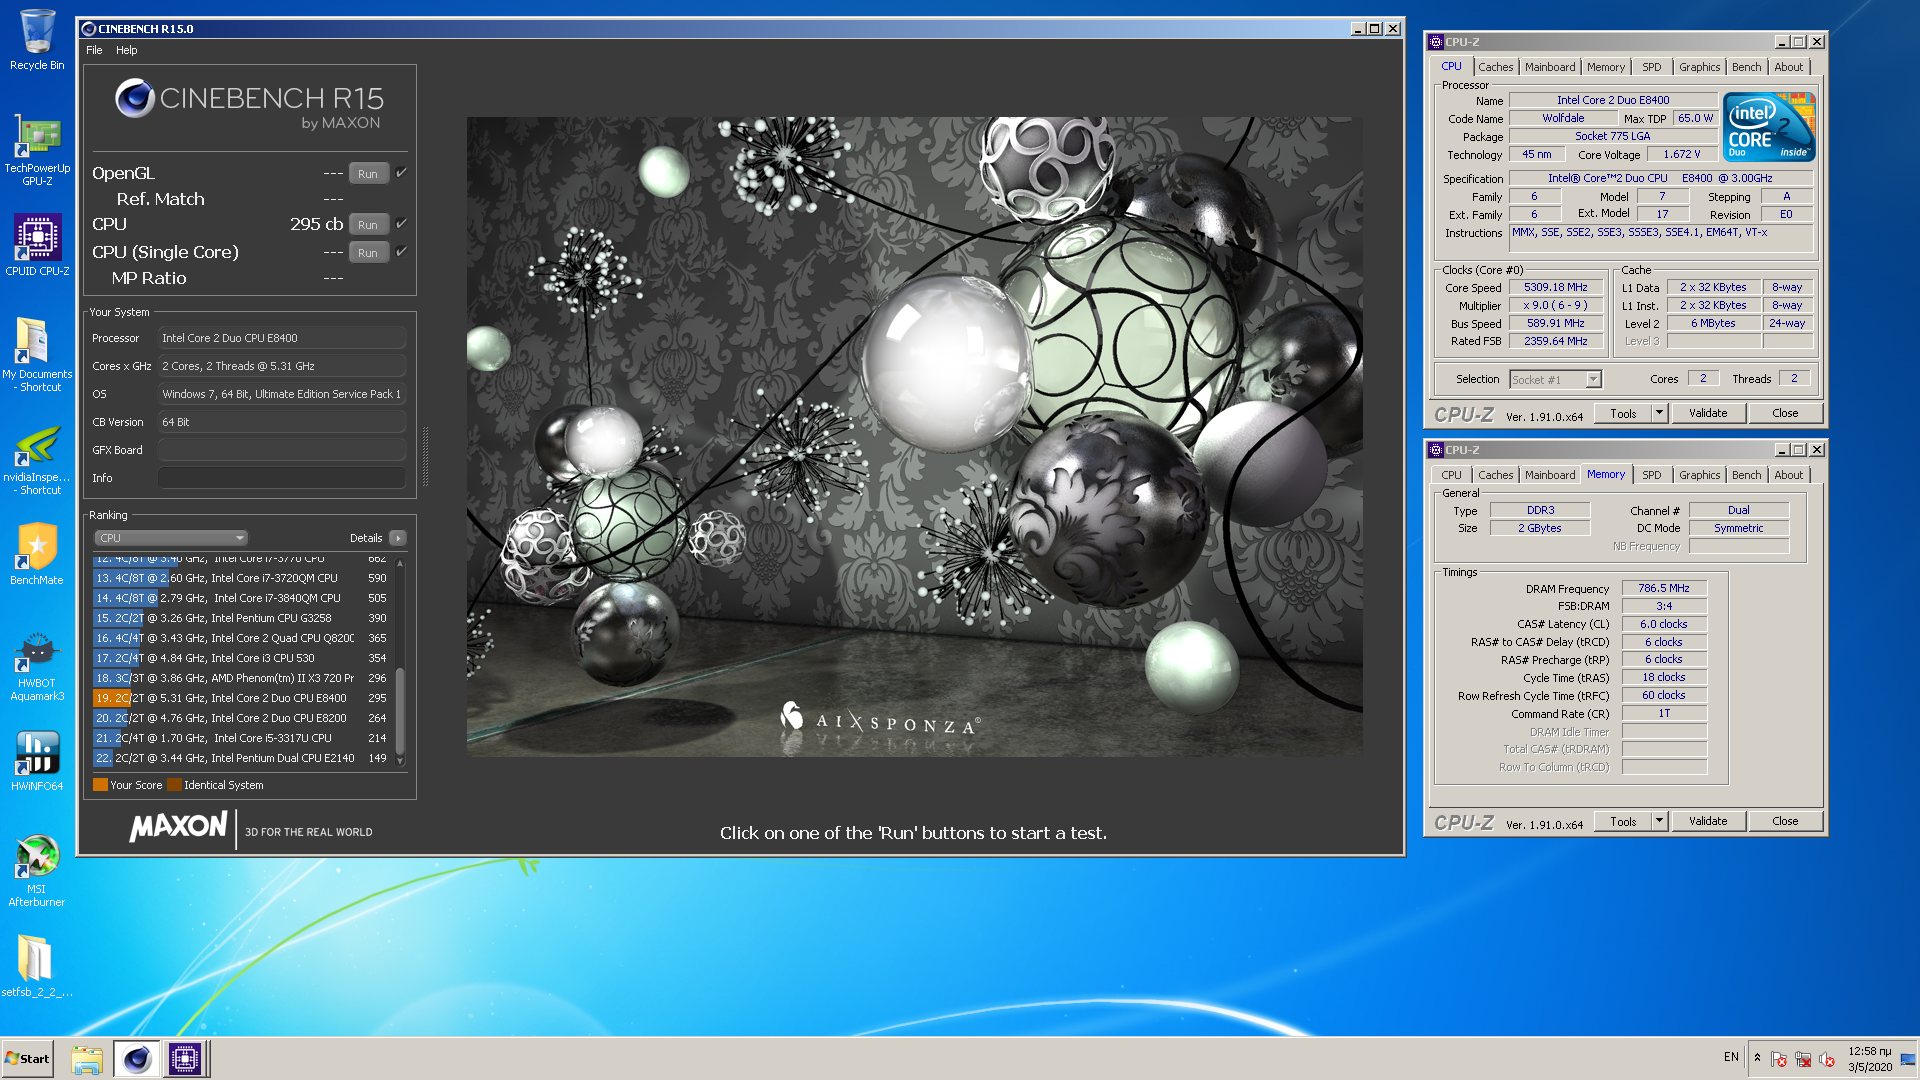Click Validate in the top CPU-Z window
1920x1080 pixels.
tap(1708, 413)
